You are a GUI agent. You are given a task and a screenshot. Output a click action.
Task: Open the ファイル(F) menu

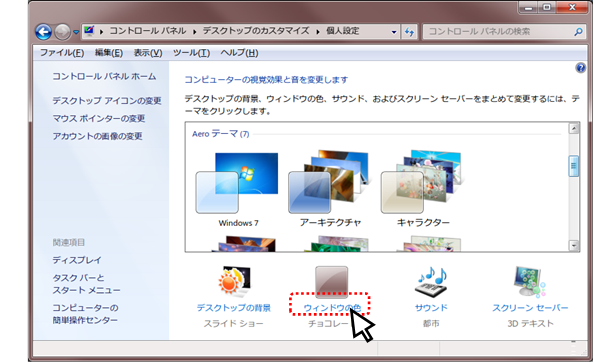click(62, 53)
